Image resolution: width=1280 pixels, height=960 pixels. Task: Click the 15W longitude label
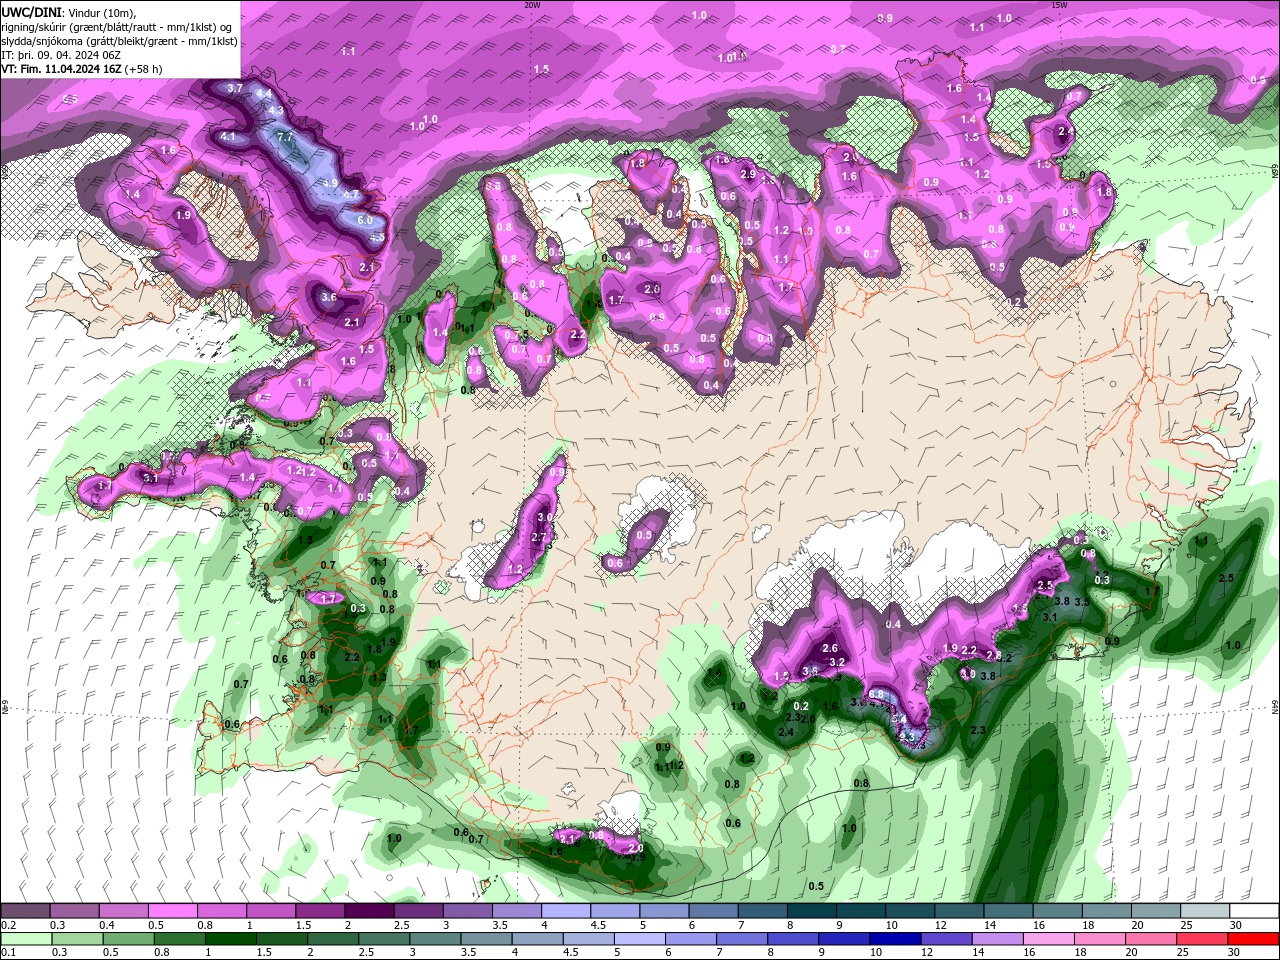1059,5
